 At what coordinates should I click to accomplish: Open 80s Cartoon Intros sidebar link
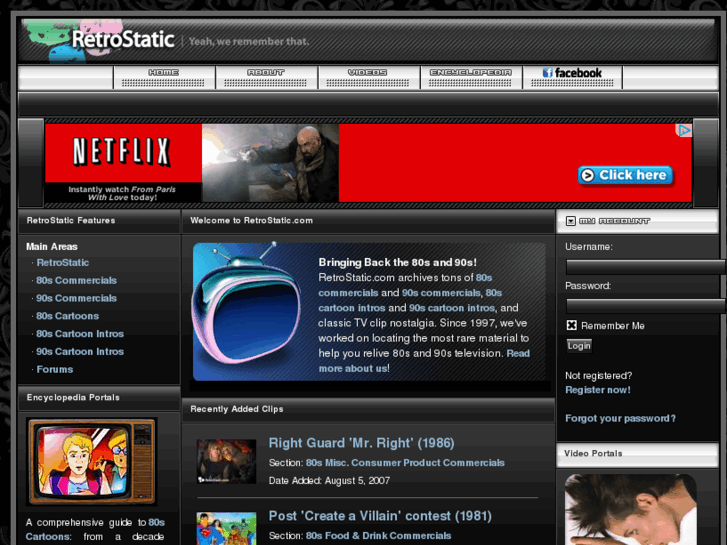tap(80, 334)
